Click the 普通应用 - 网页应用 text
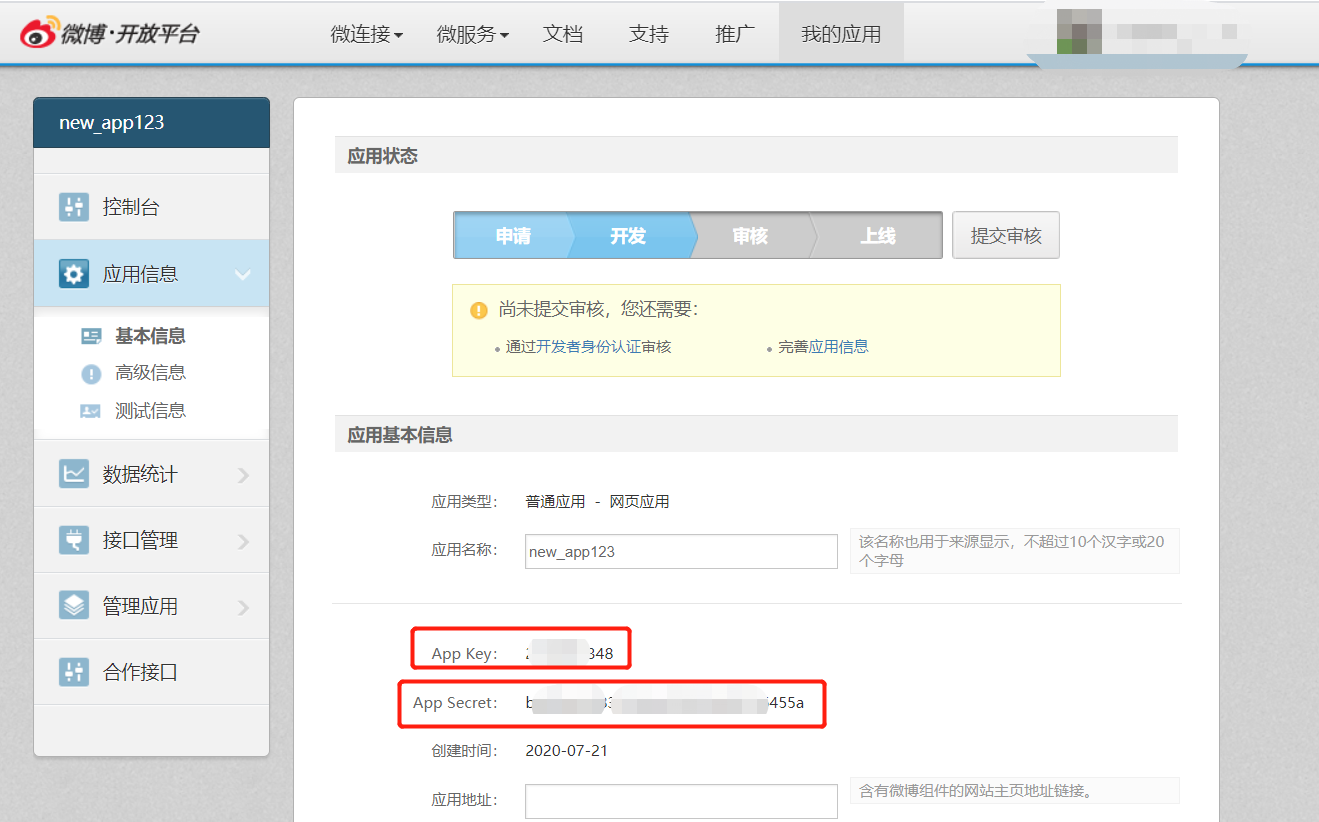This screenshot has height=822, width=1319. (x=597, y=502)
